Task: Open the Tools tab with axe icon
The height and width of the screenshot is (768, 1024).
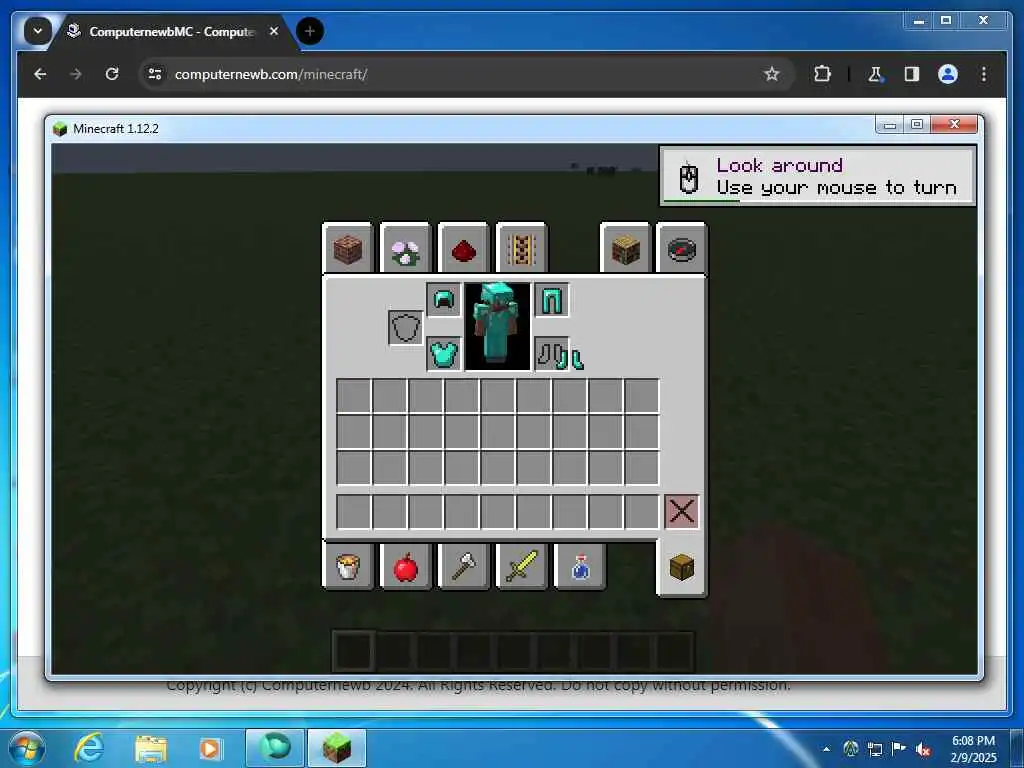Action: tap(463, 566)
